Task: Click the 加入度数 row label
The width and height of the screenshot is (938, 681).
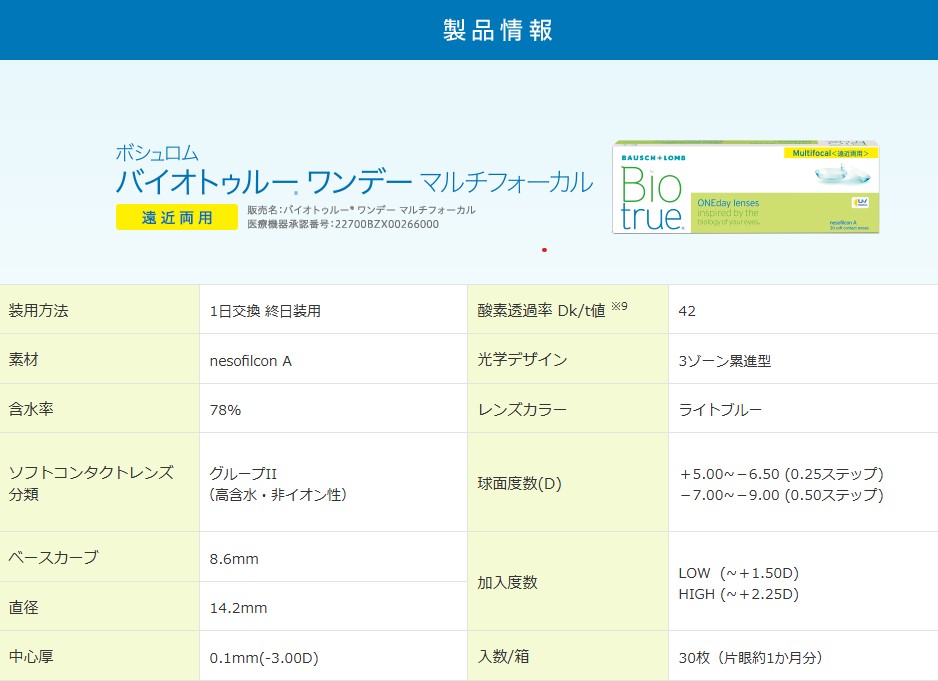Action: point(507,582)
